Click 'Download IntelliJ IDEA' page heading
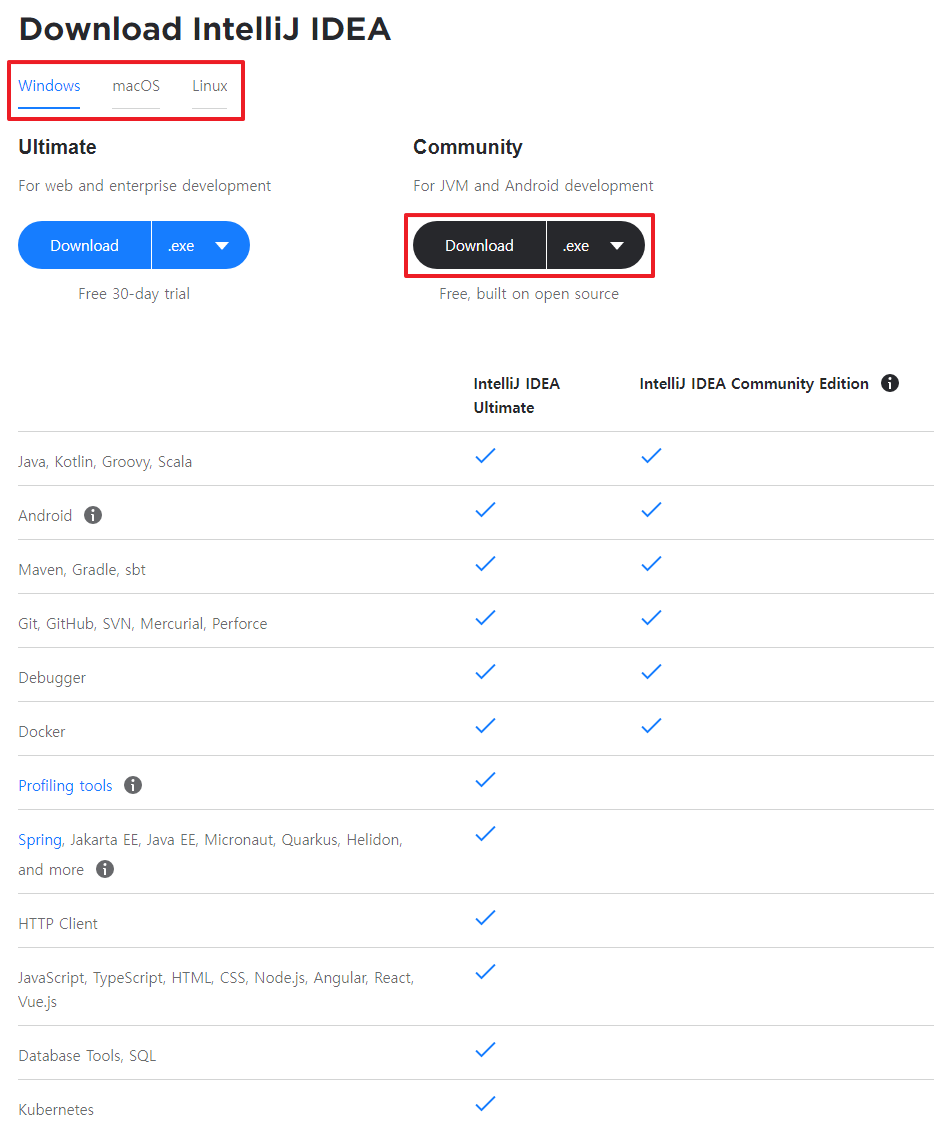This screenshot has height=1140, width=941. tap(204, 29)
